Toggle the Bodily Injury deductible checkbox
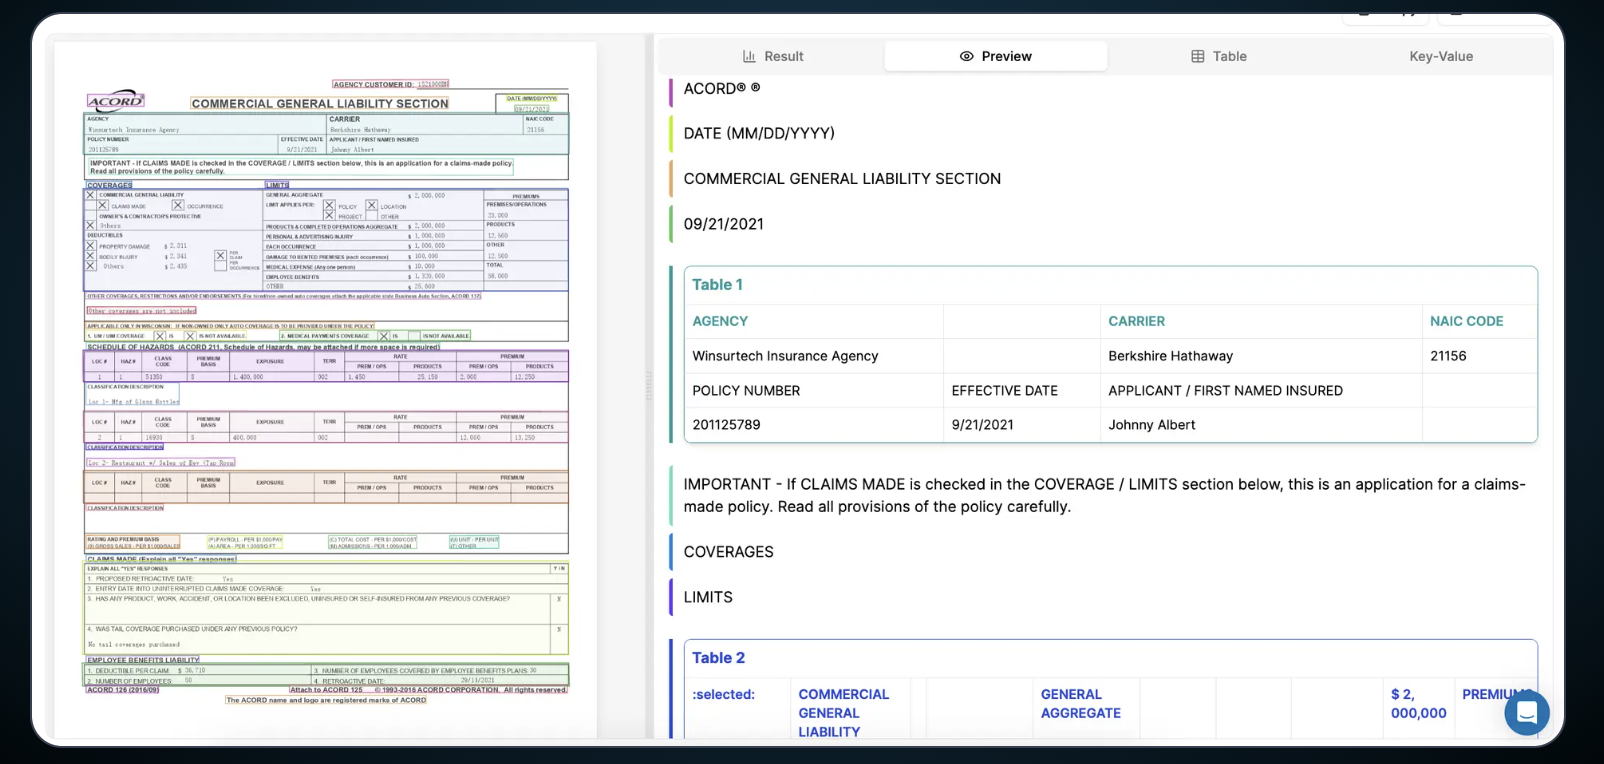 (x=91, y=256)
